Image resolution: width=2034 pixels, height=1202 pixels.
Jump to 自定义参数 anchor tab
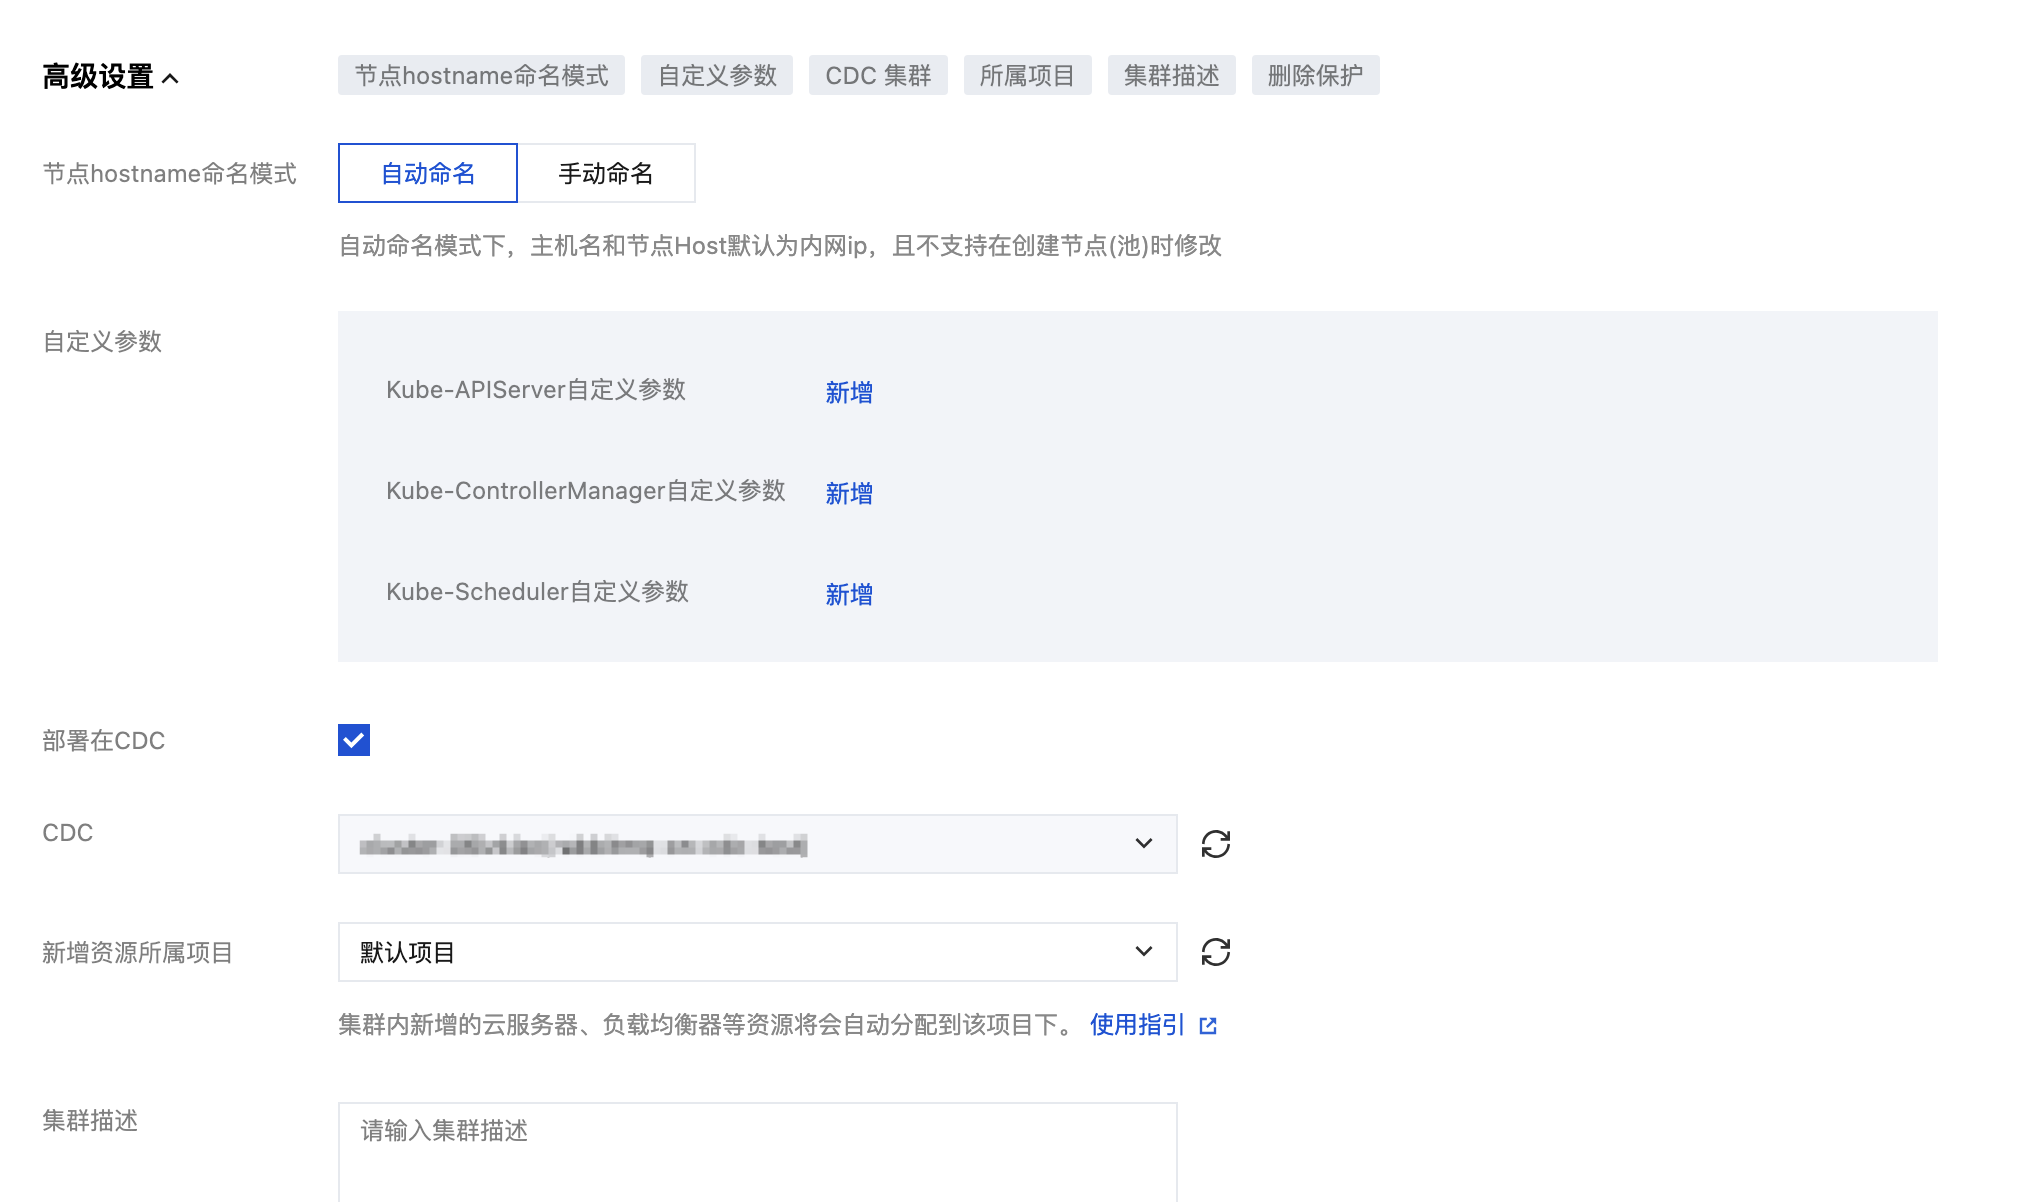pos(717,75)
